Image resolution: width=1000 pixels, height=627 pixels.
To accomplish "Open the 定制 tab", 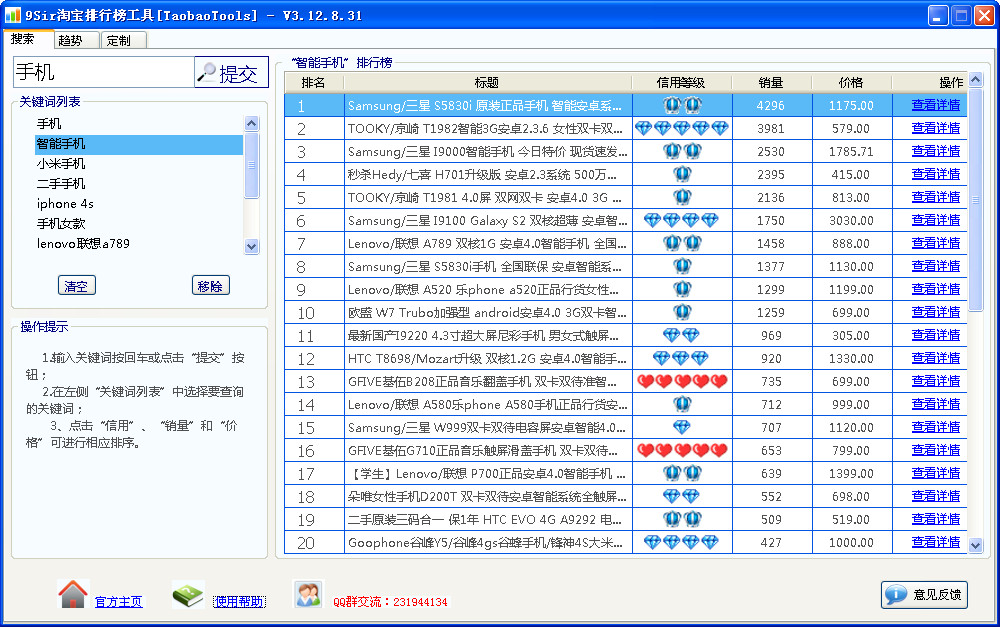I will 123,40.
